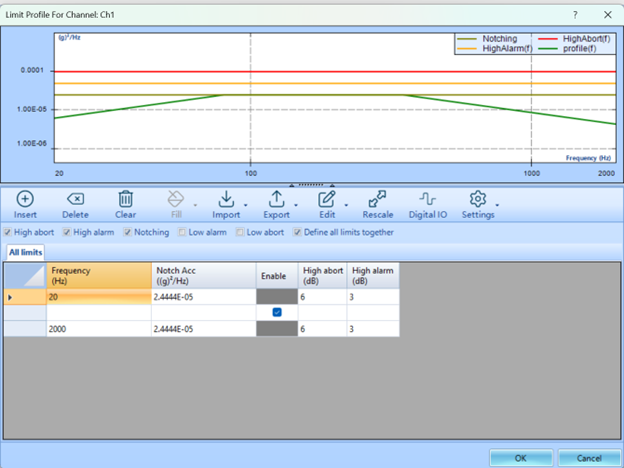Click the Insert toolbar icon
This screenshot has height=468, width=624.
[x=25, y=199]
